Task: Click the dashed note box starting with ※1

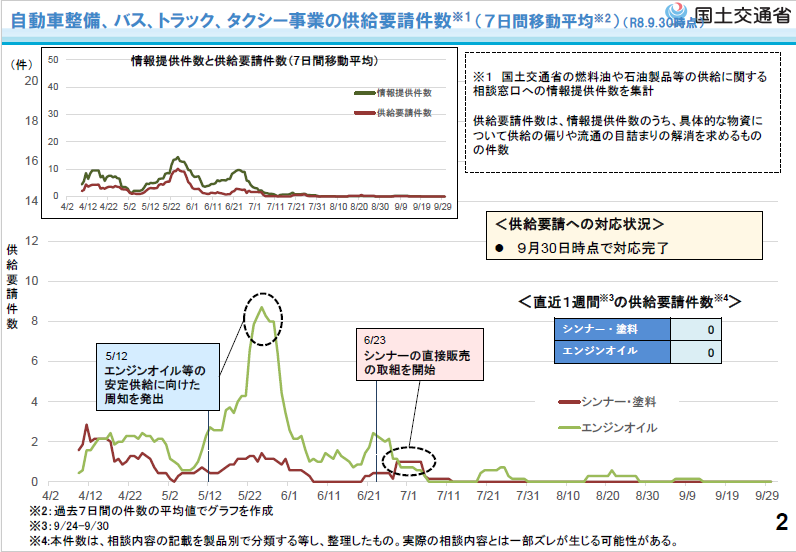Action: [623, 113]
